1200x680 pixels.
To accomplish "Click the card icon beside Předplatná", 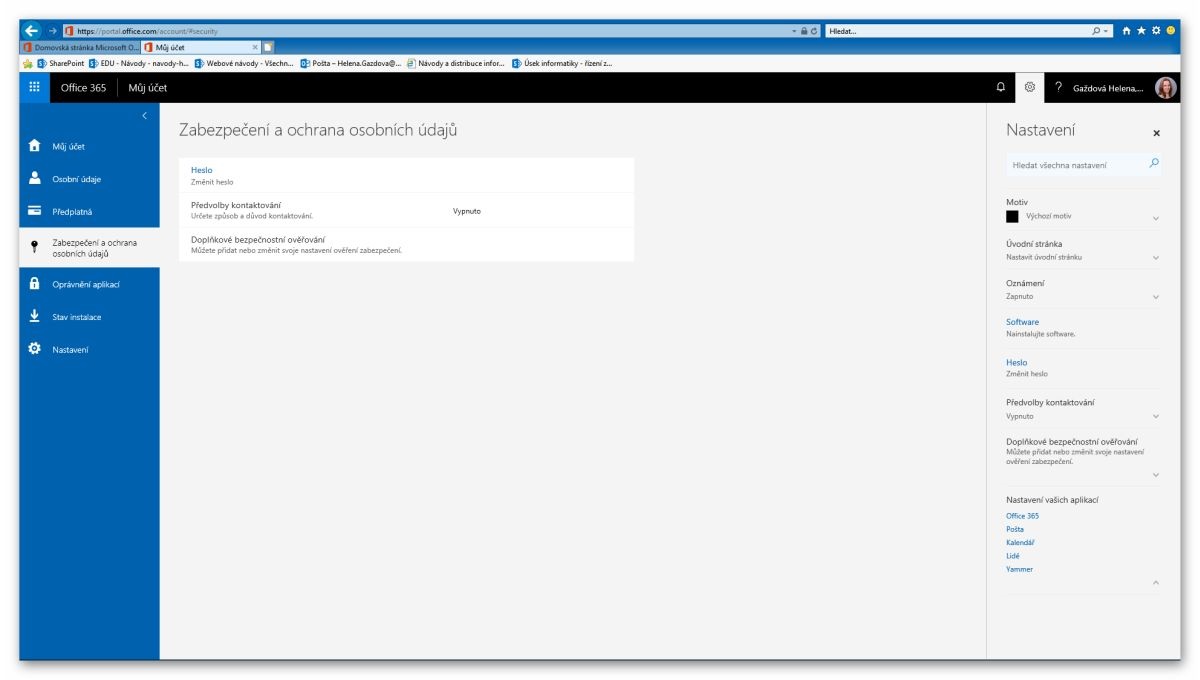I will tap(35, 211).
